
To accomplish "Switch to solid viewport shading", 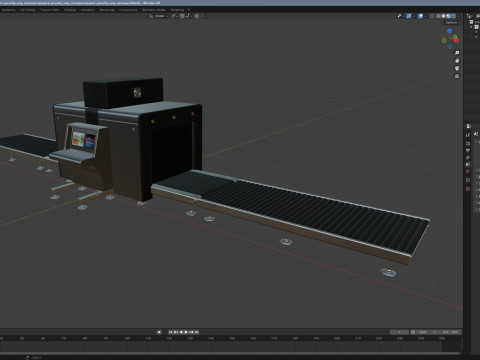I will (443, 16).
